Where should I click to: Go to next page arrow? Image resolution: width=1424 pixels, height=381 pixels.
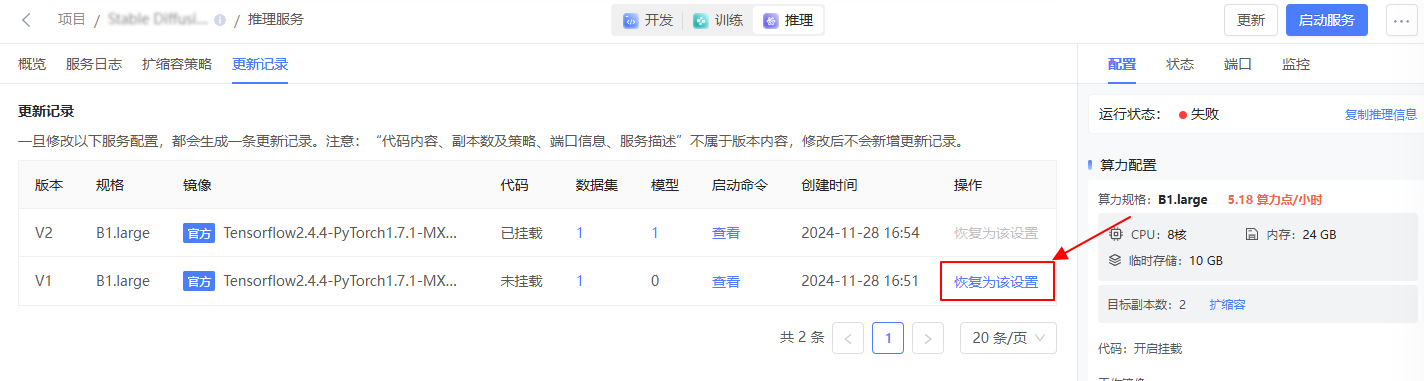point(928,338)
